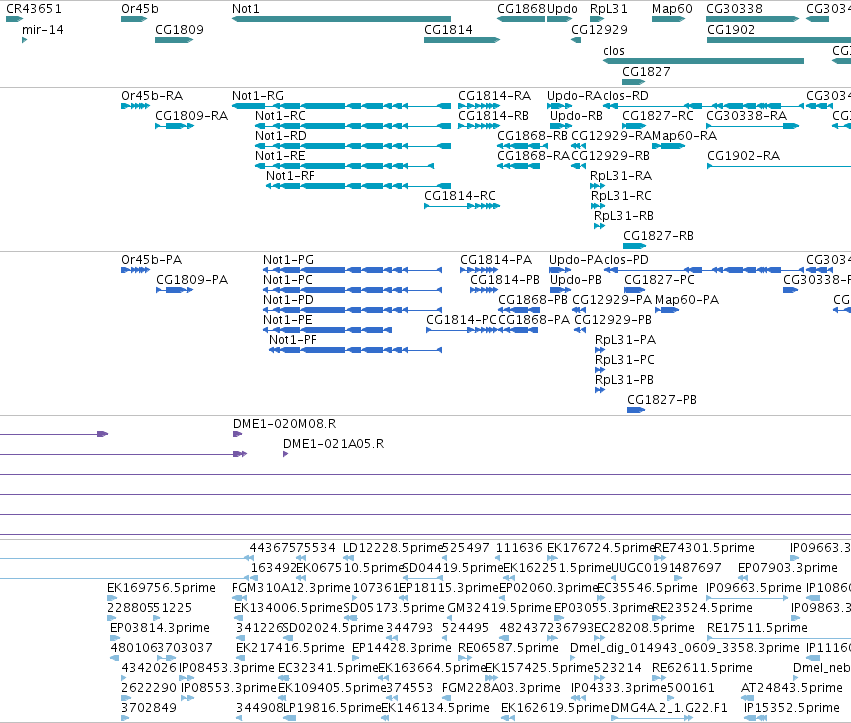This screenshot has height=723, width=851.
Task: Select the RpL31-RB transcript label
Action: [624, 215]
